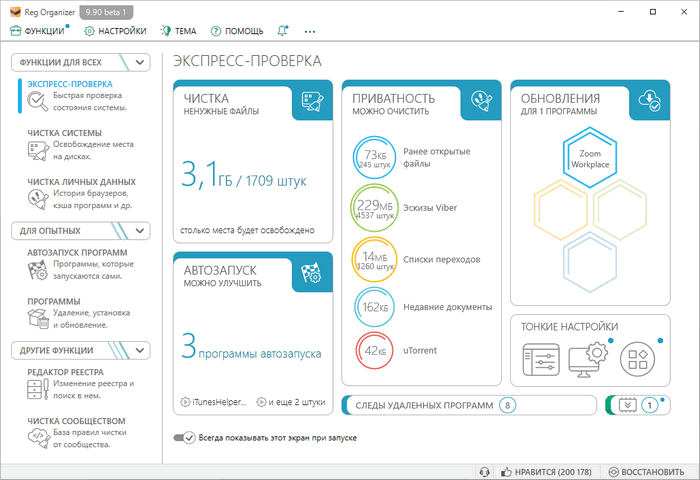700x480 pixels.
Task: Click the НРАВИТСЯ (200 178) button
Action: pos(546,472)
